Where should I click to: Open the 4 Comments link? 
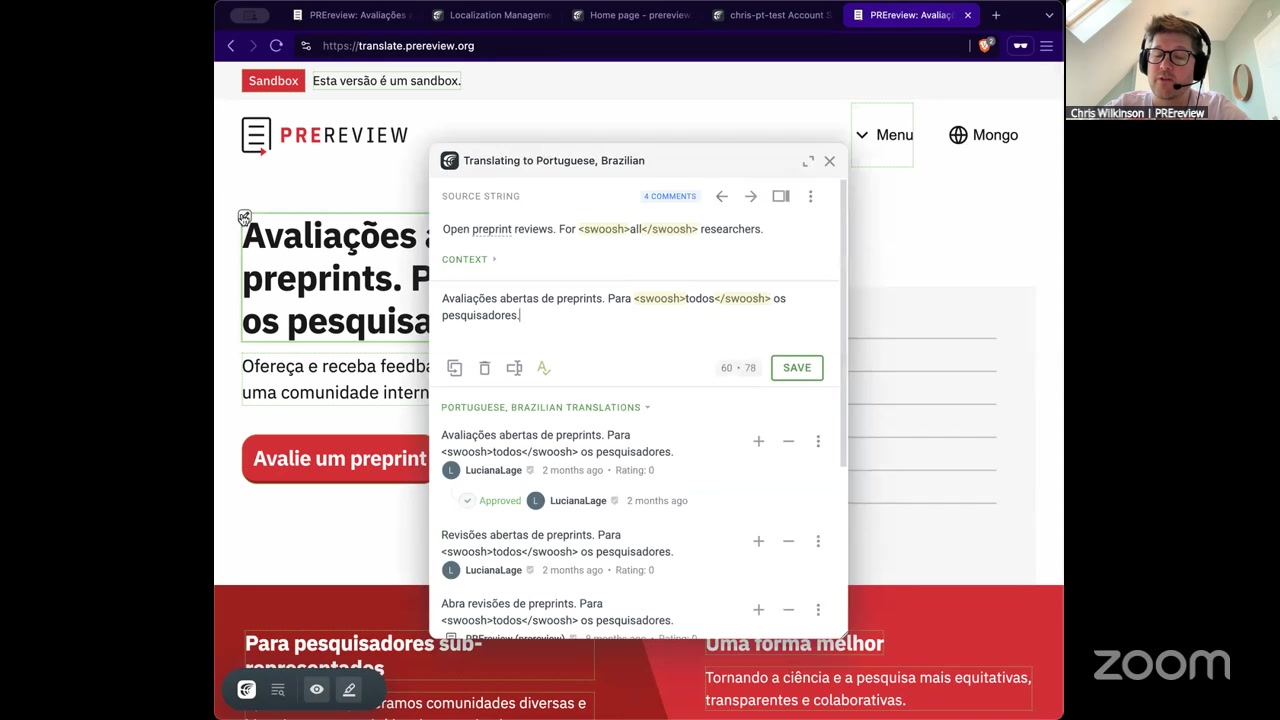pos(670,197)
